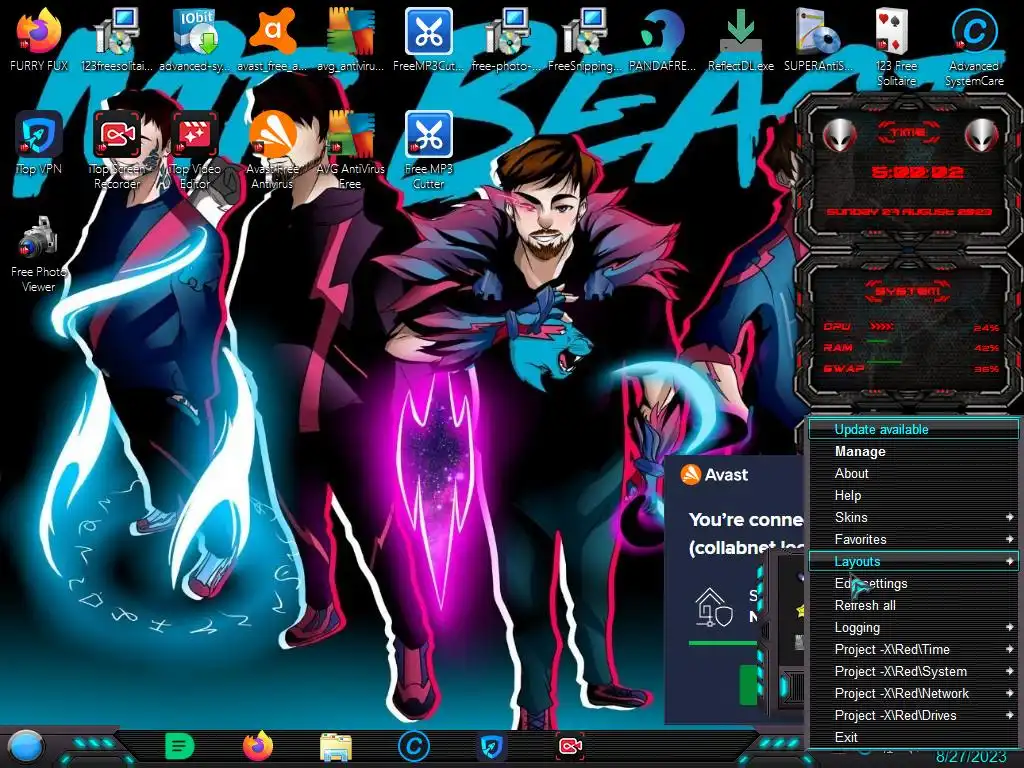Screen dimensions: 1024x768
Task: Open the Advanced SystemCare desktop shortcut
Action: (x=974, y=47)
